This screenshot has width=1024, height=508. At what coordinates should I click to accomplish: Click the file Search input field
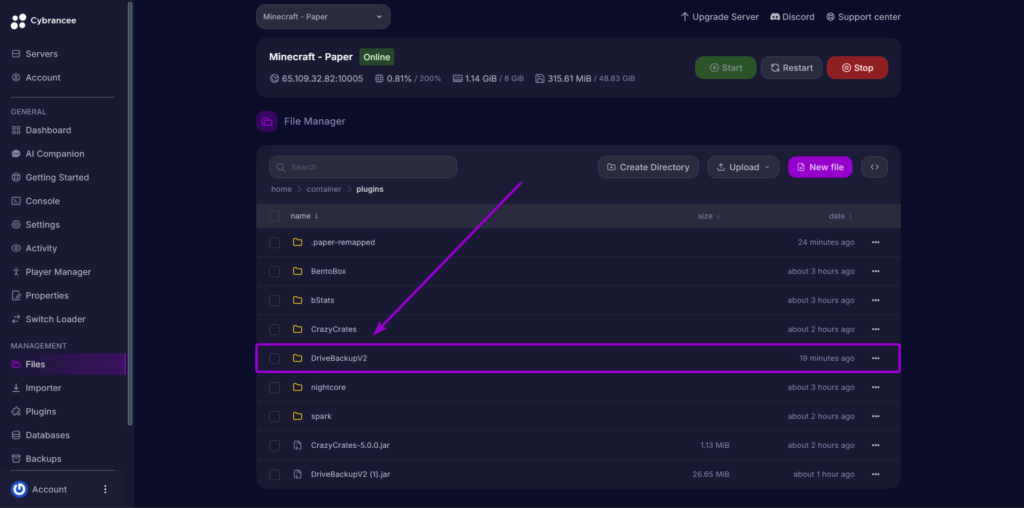point(362,167)
